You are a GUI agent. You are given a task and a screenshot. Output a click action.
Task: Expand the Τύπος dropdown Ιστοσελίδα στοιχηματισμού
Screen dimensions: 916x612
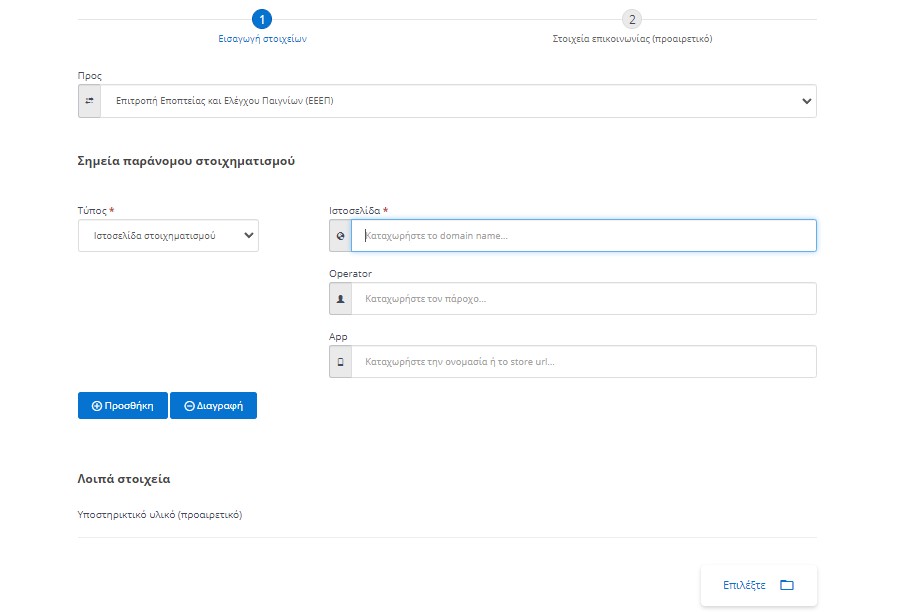(x=168, y=236)
